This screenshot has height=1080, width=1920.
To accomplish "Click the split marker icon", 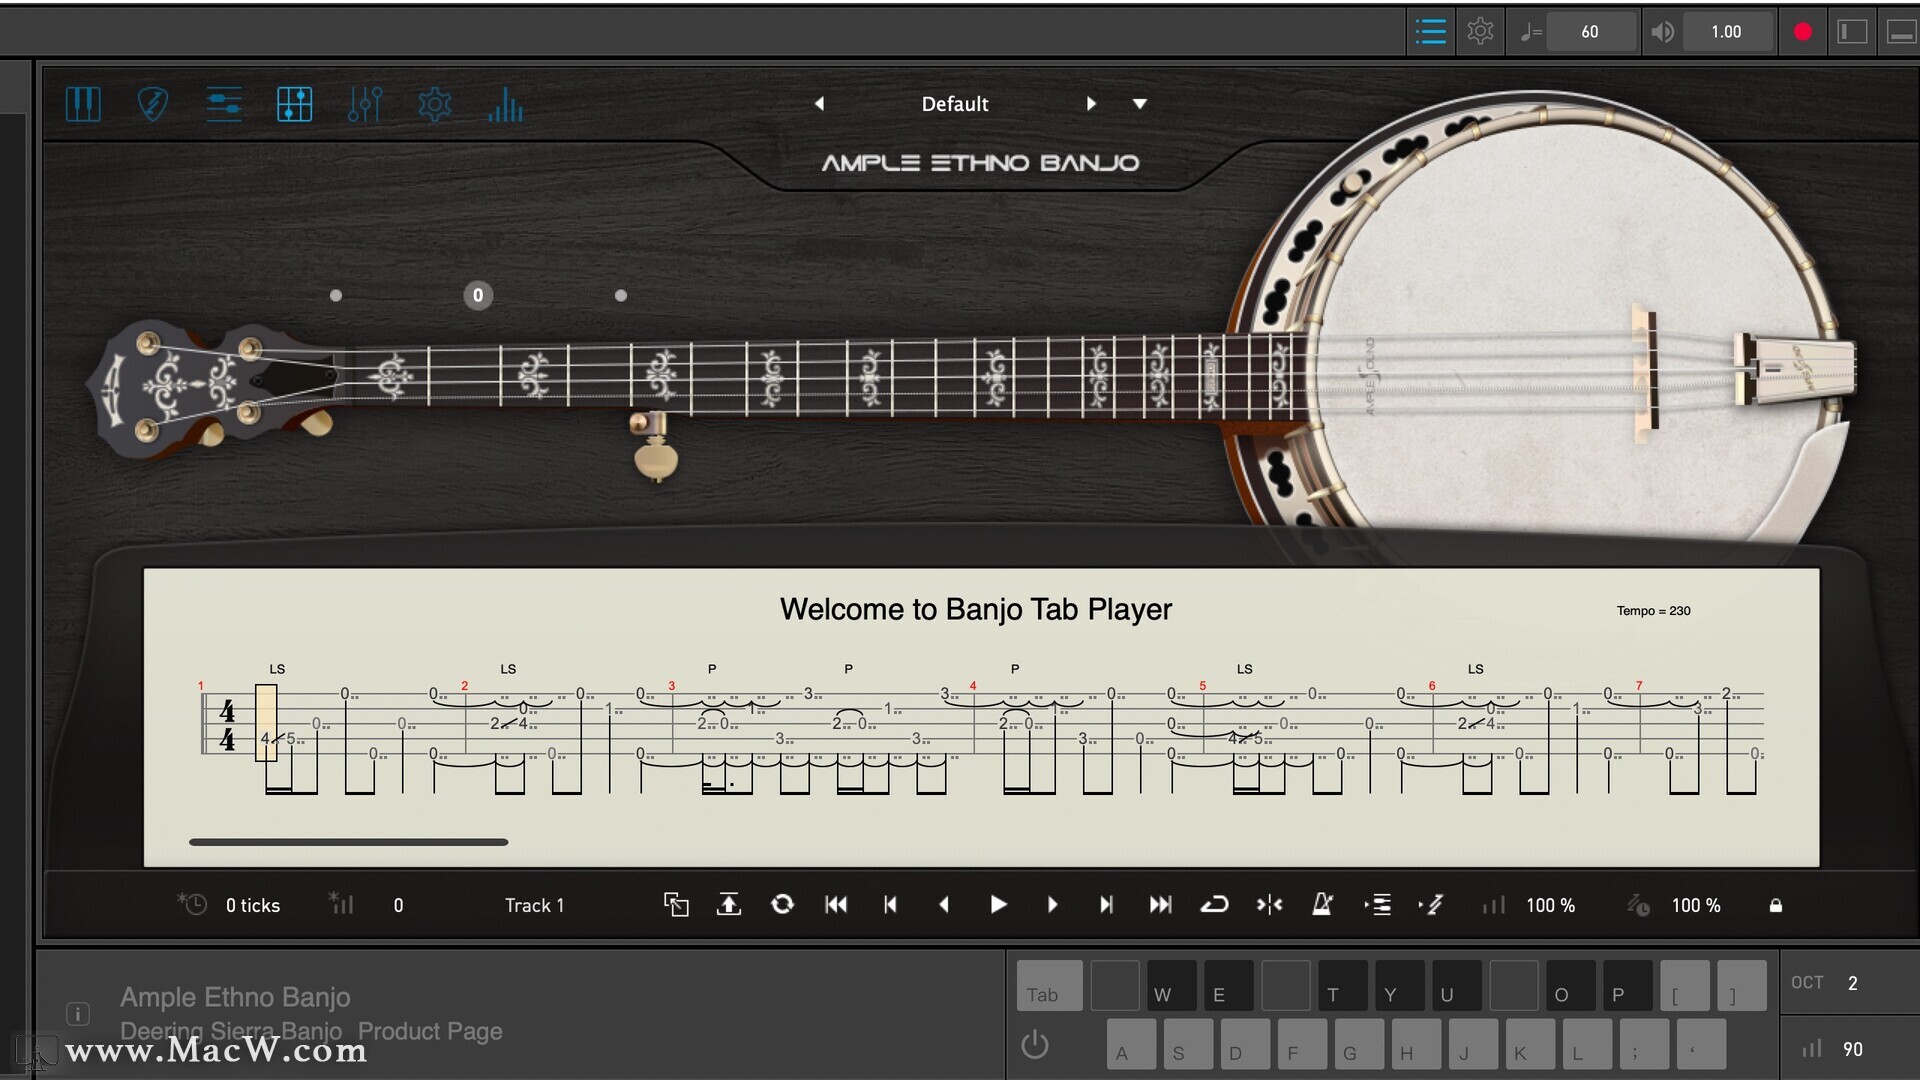I will (1269, 904).
